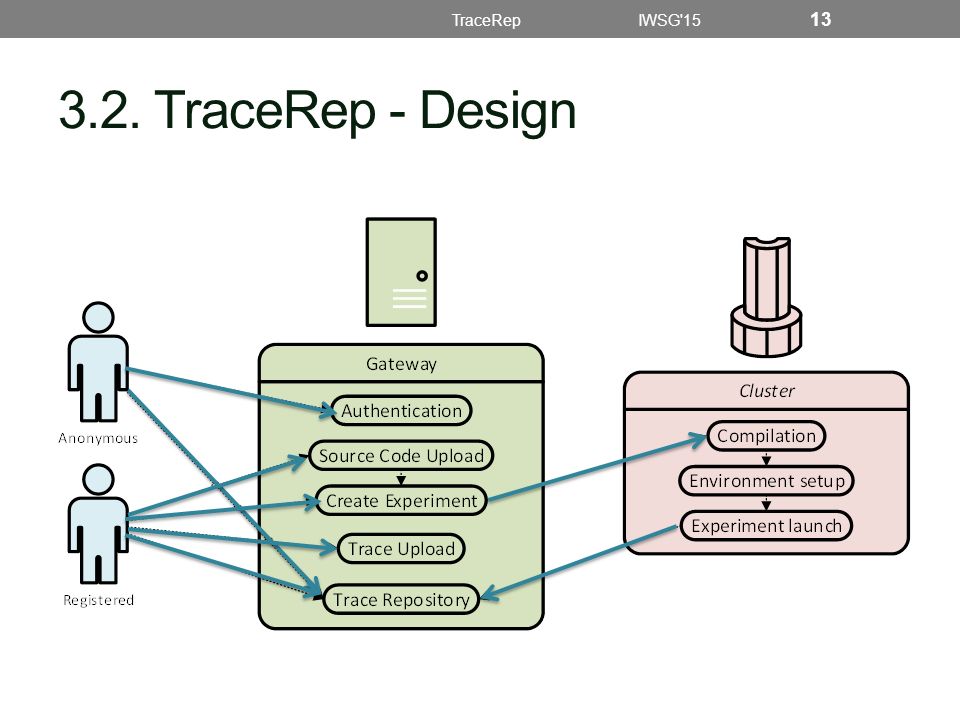Screen dimensions: 960x720
Task: Click the Cluster box header
Action: (767, 391)
